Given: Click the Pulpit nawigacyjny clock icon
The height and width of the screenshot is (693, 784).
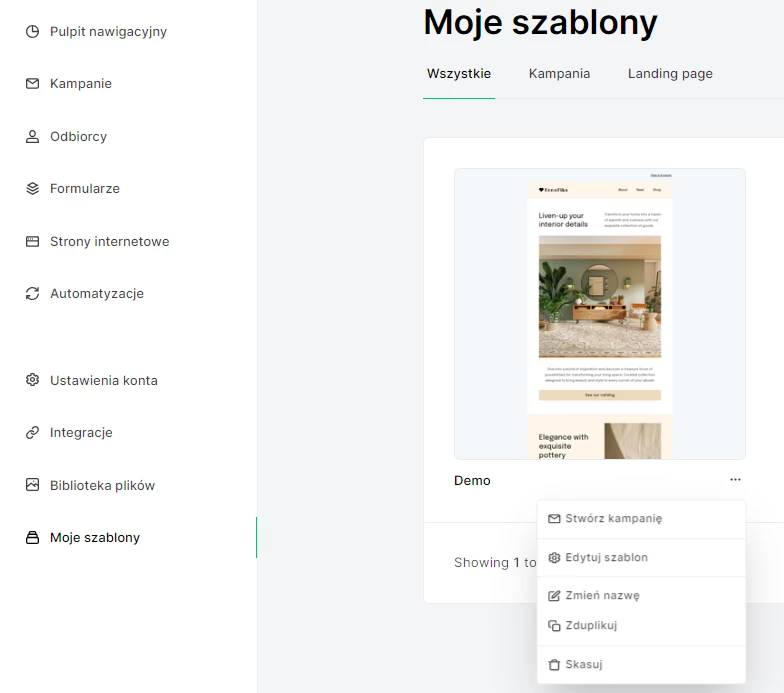Looking at the screenshot, I should coord(32,32).
